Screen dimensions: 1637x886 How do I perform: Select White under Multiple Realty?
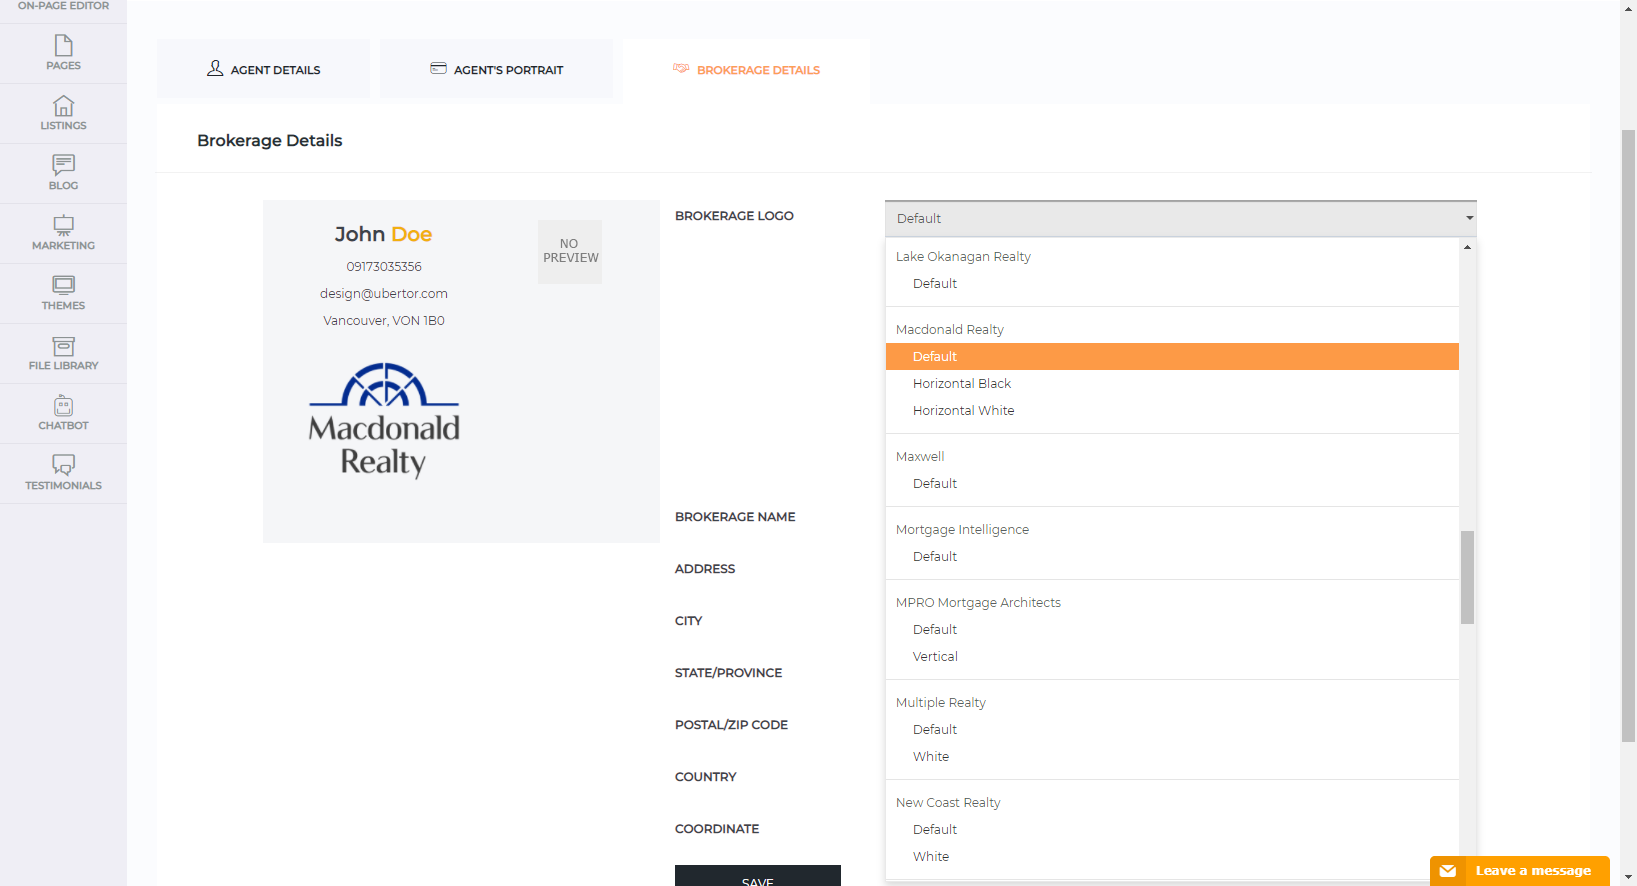click(1172, 757)
